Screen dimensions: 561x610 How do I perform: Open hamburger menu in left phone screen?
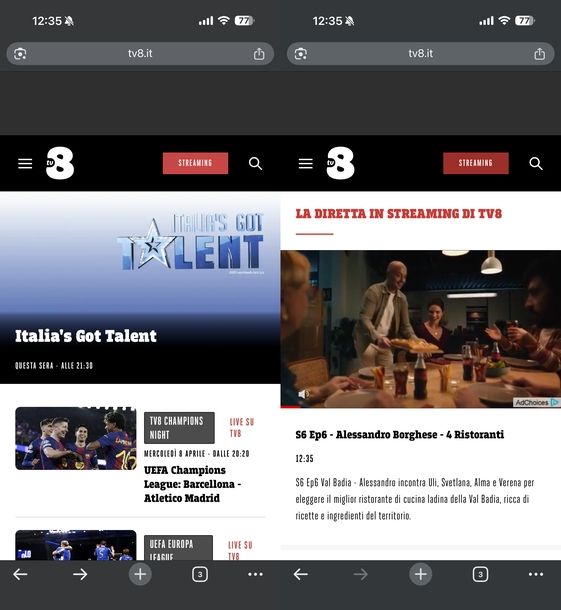point(25,163)
